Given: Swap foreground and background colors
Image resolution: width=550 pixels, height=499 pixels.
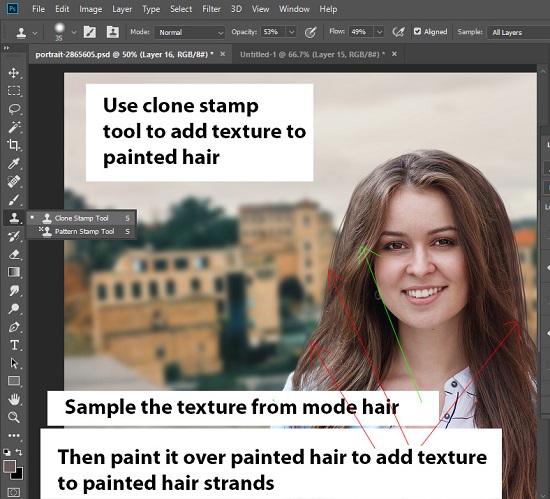Looking at the screenshot, I should pos(19,452).
